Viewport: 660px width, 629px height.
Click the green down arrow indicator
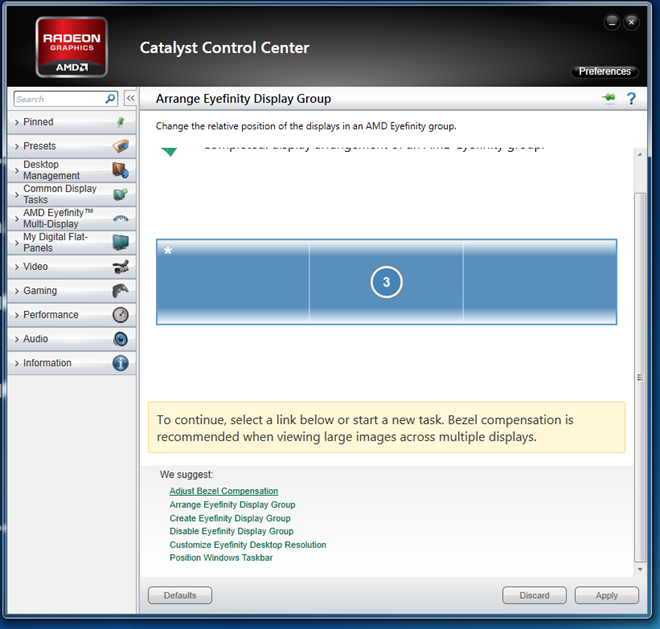pyautogui.click(x=169, y=152)
